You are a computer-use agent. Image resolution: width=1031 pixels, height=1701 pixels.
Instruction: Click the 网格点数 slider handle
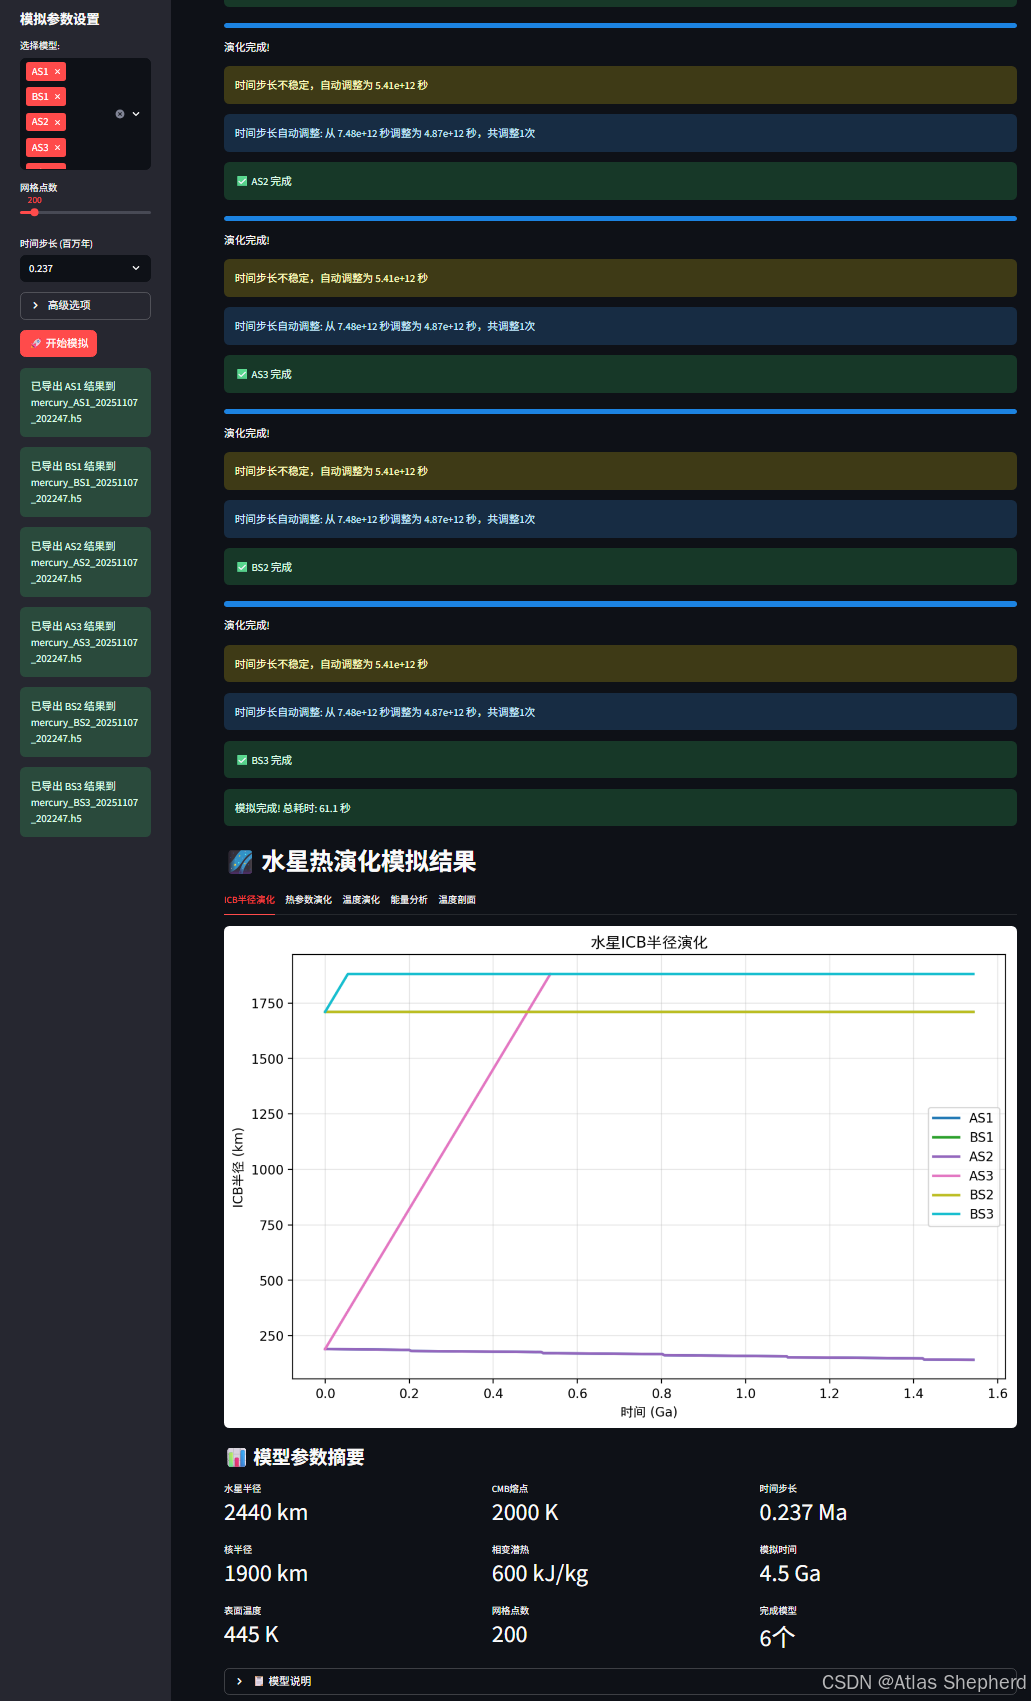coord(34,212)
